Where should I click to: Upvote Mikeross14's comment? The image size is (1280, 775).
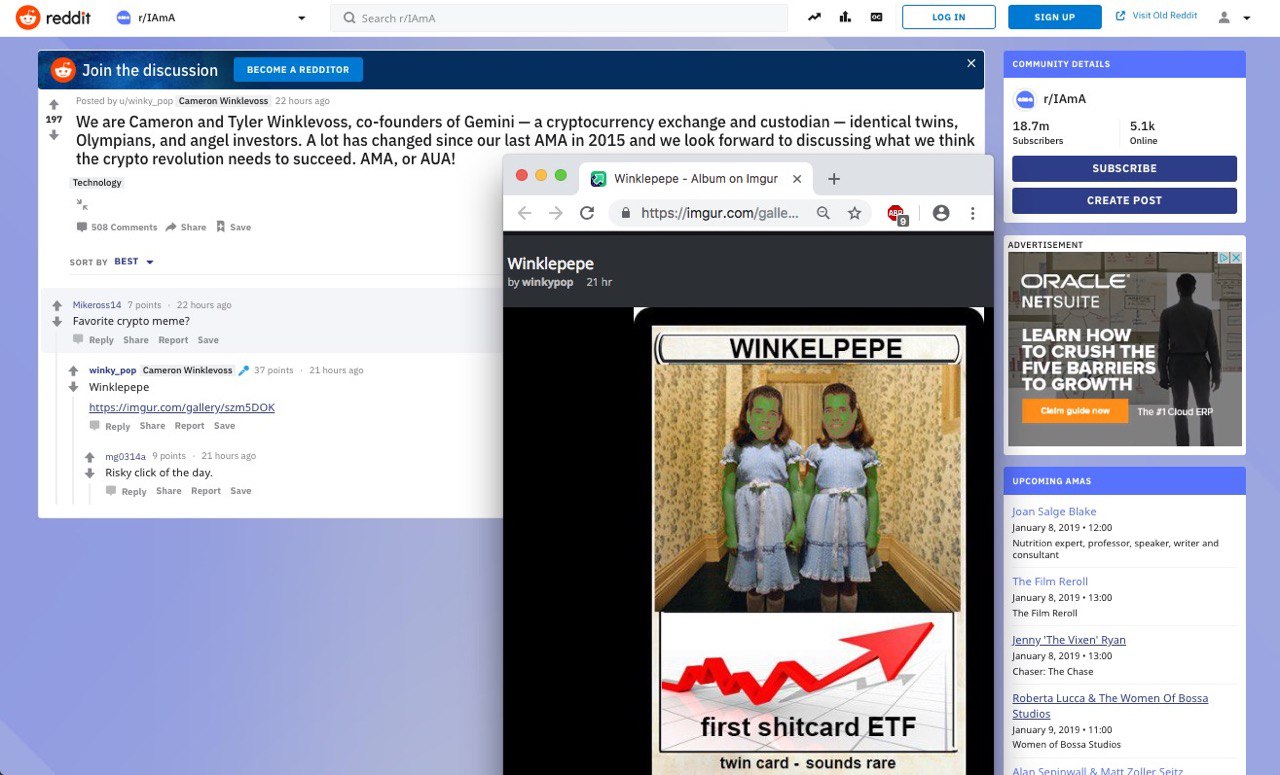(57, 305)
